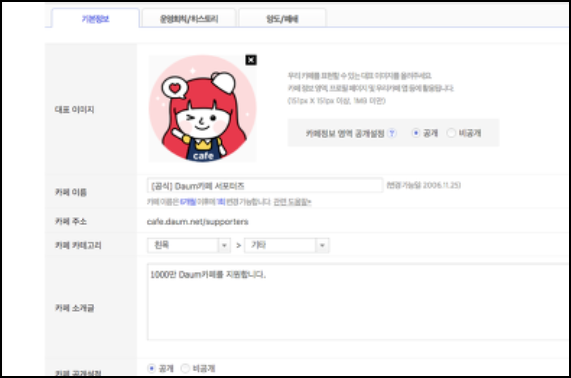
Task: Open help icon next to 카페정보 영역 공개설정
Action: (392, 133)
